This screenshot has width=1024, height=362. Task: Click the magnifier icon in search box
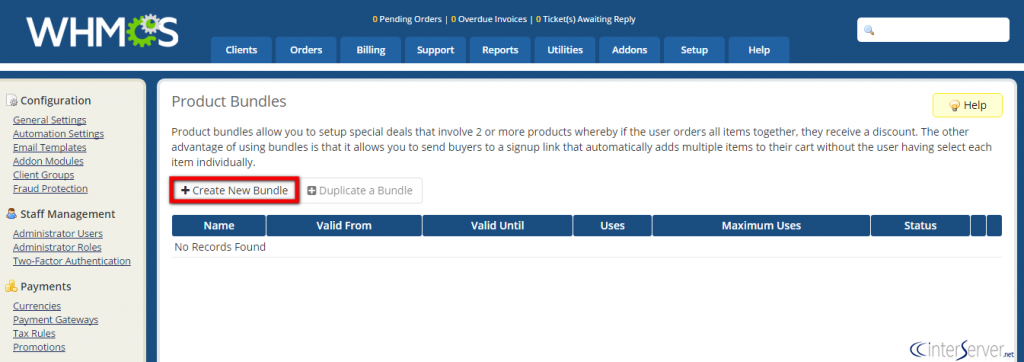click(x=869, y=30)
